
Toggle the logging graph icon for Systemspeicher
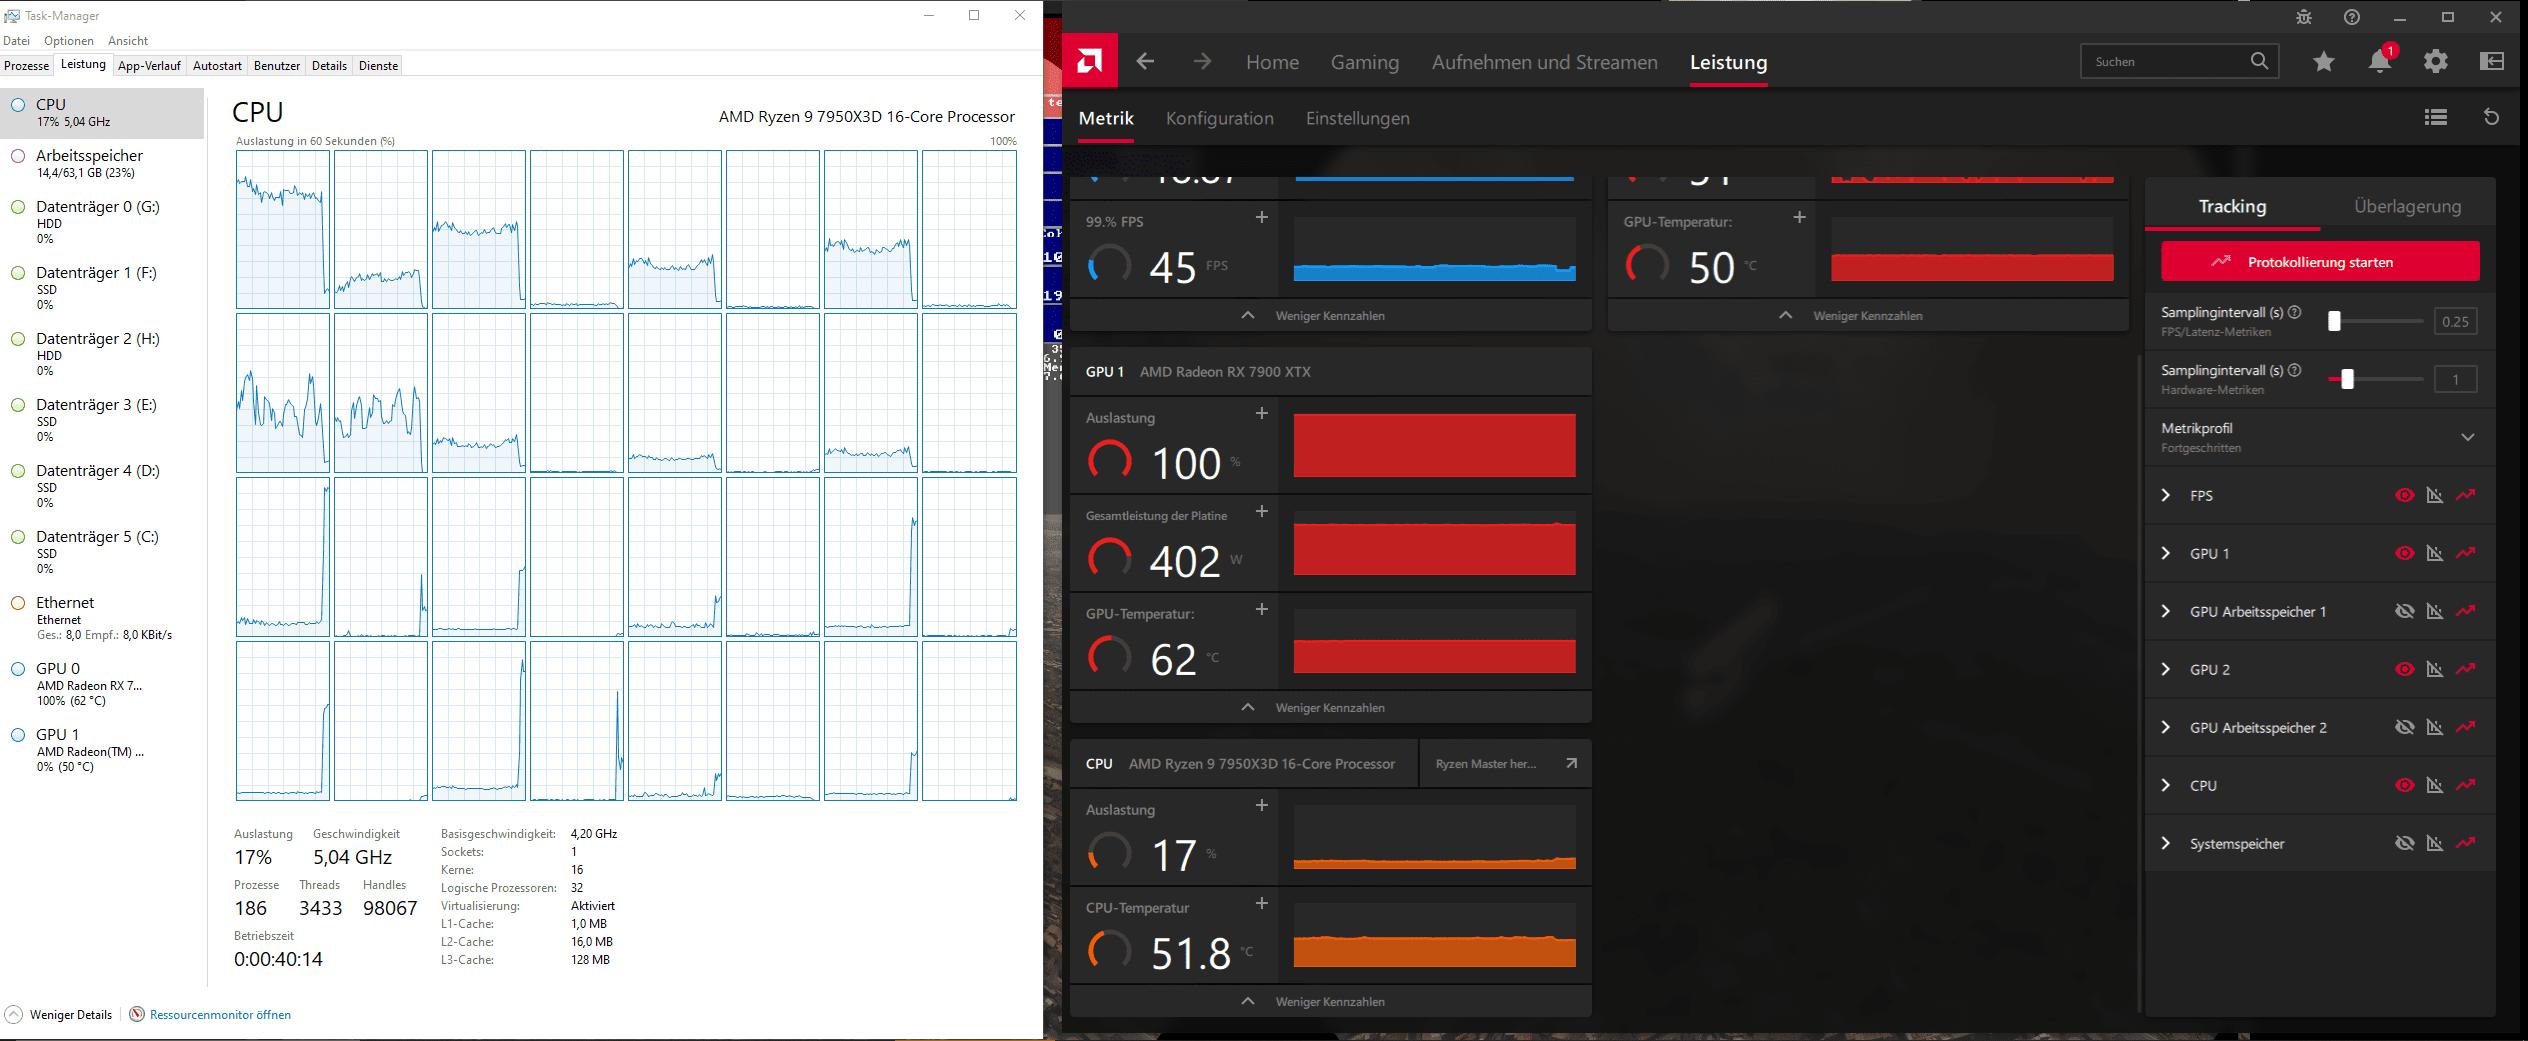point(2466,843)
